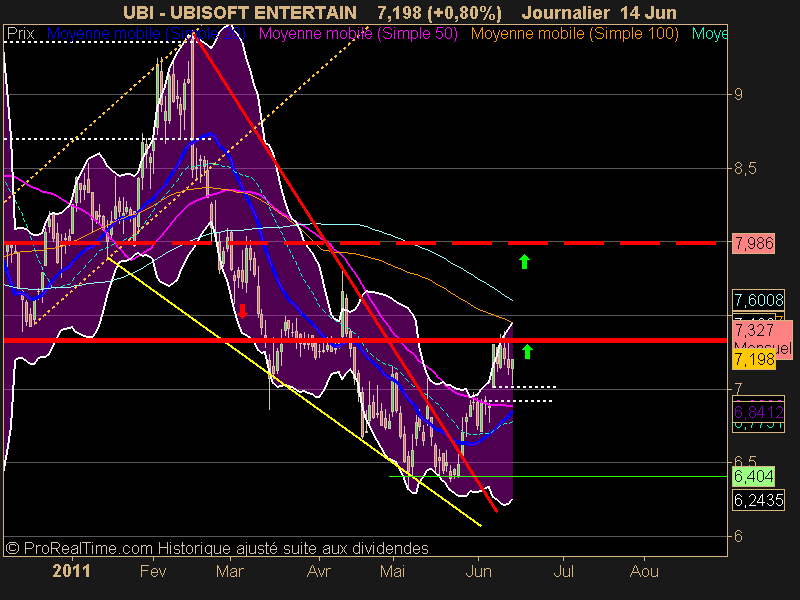Click the green up arrow below 7,327 line

pyautogui.click(x=528, y=352)
